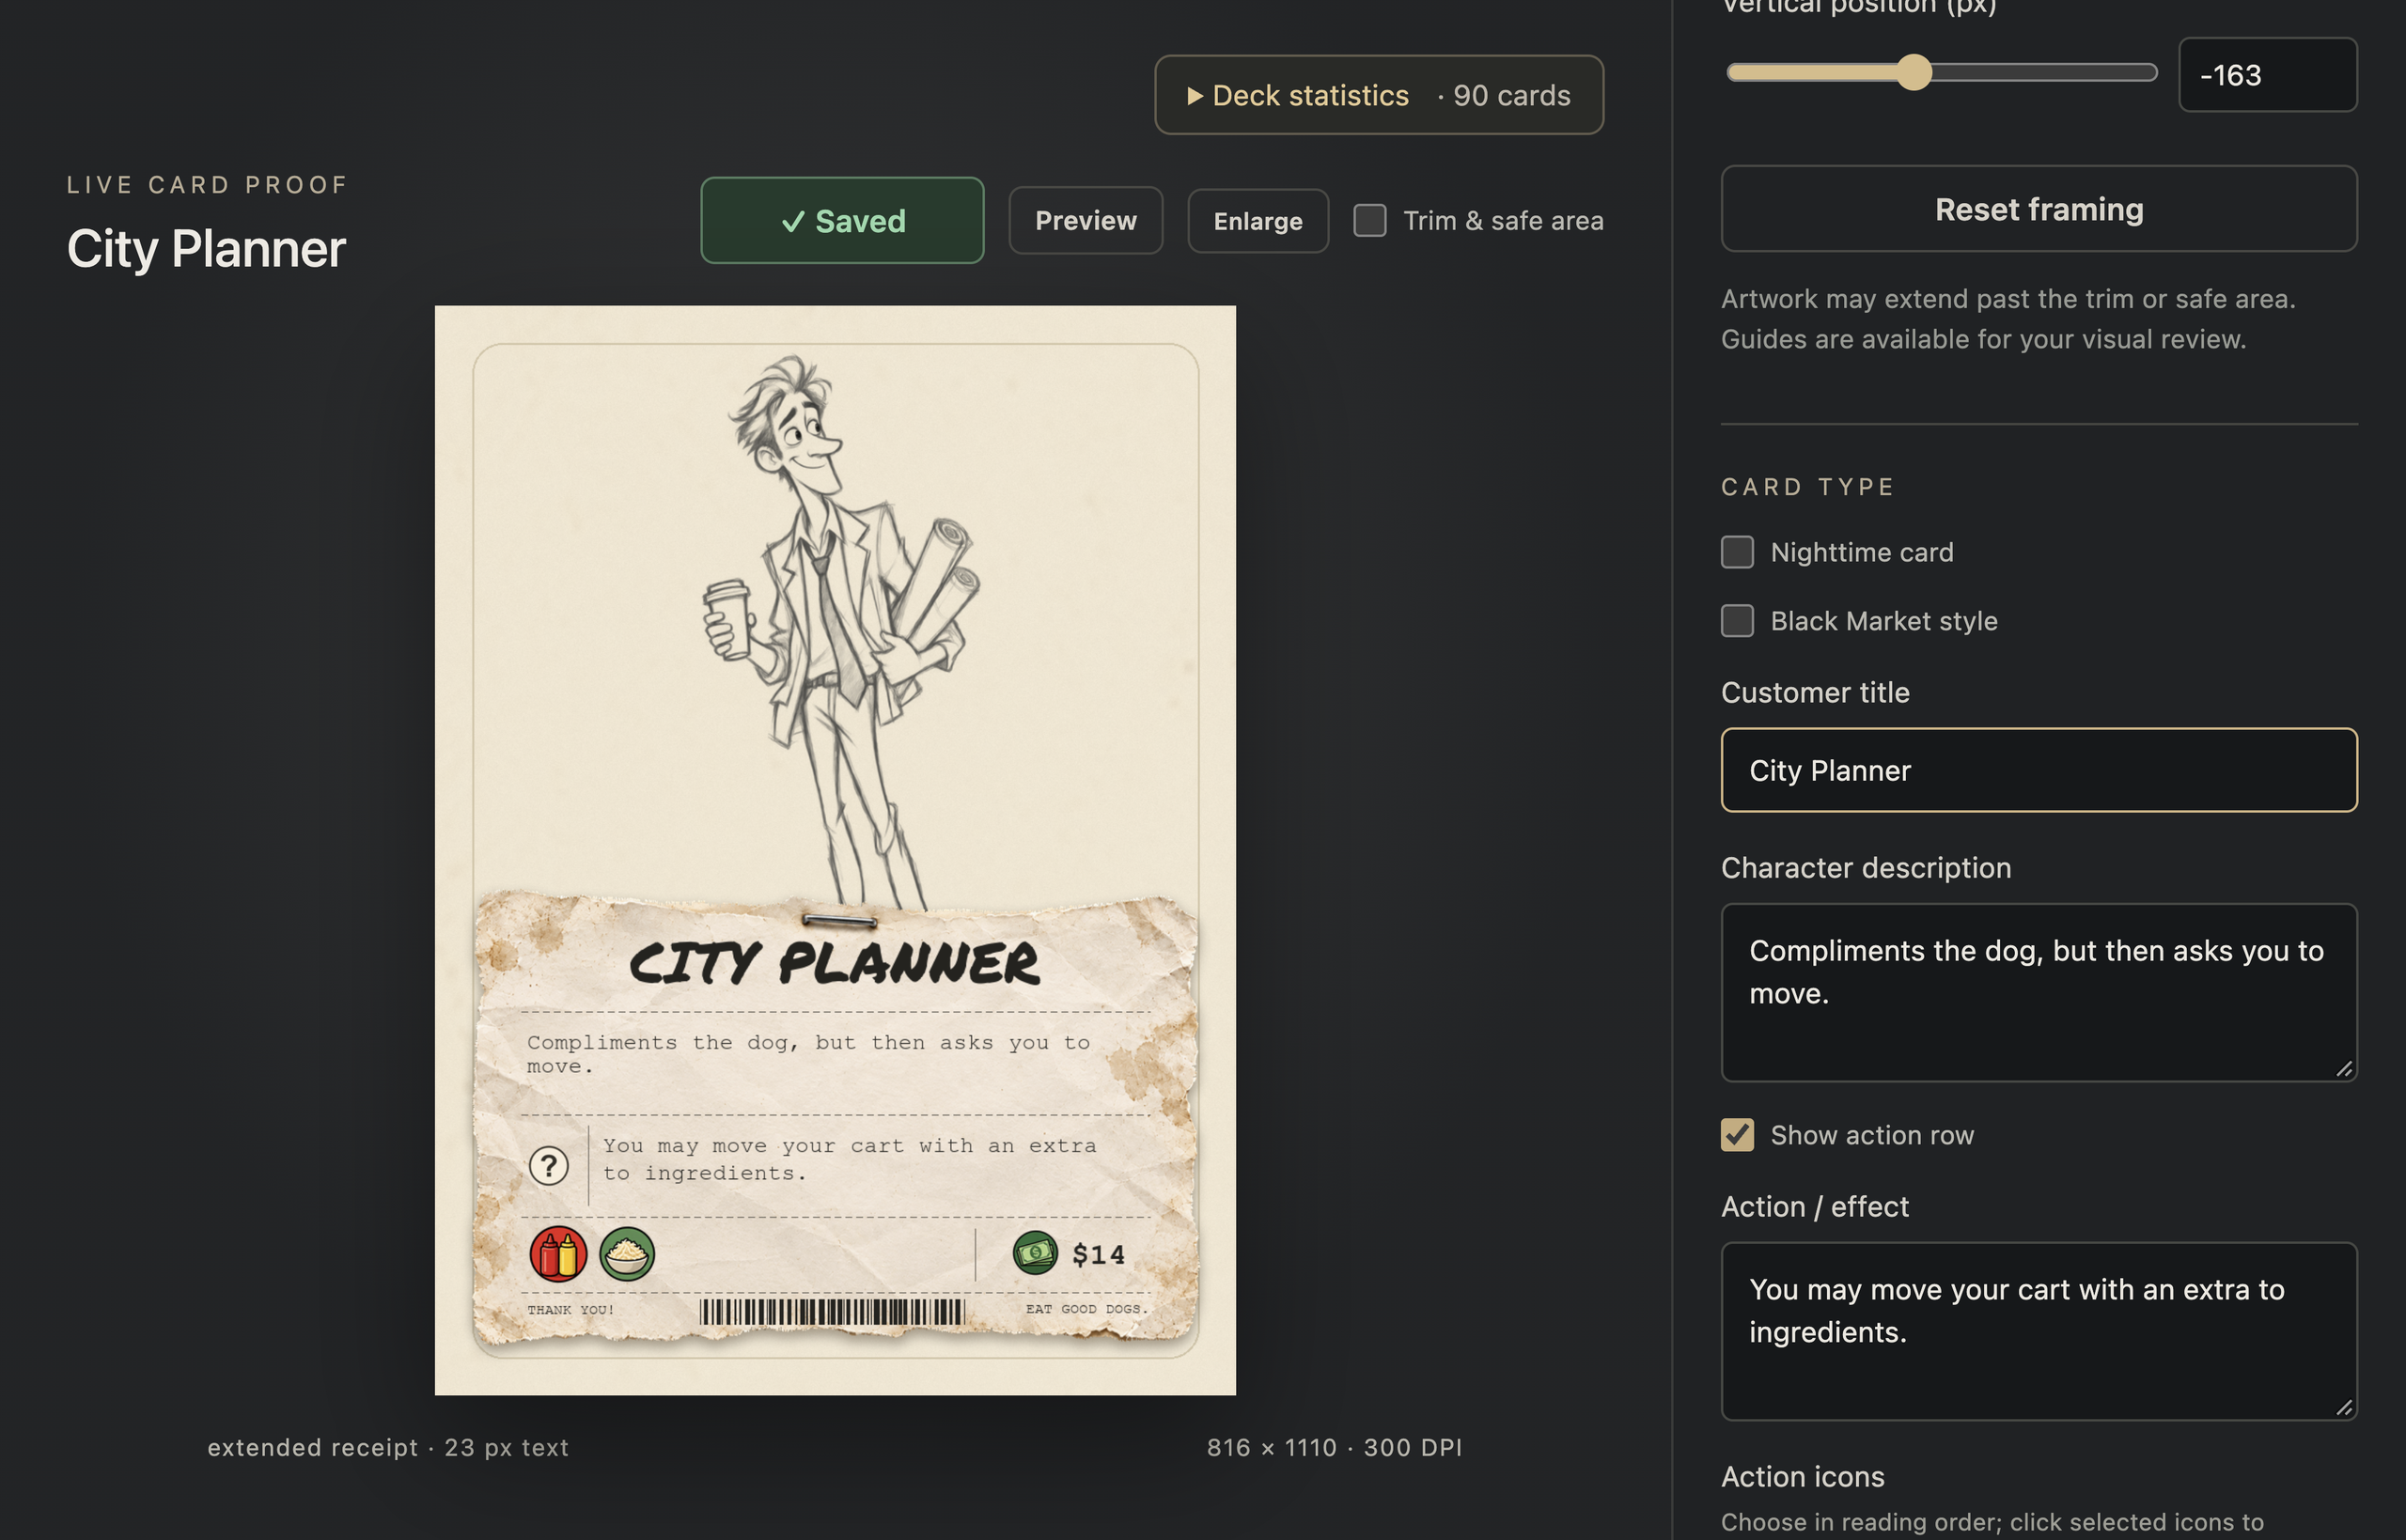Enable the Trim & safe area checkbox

tap(1369, 220)
